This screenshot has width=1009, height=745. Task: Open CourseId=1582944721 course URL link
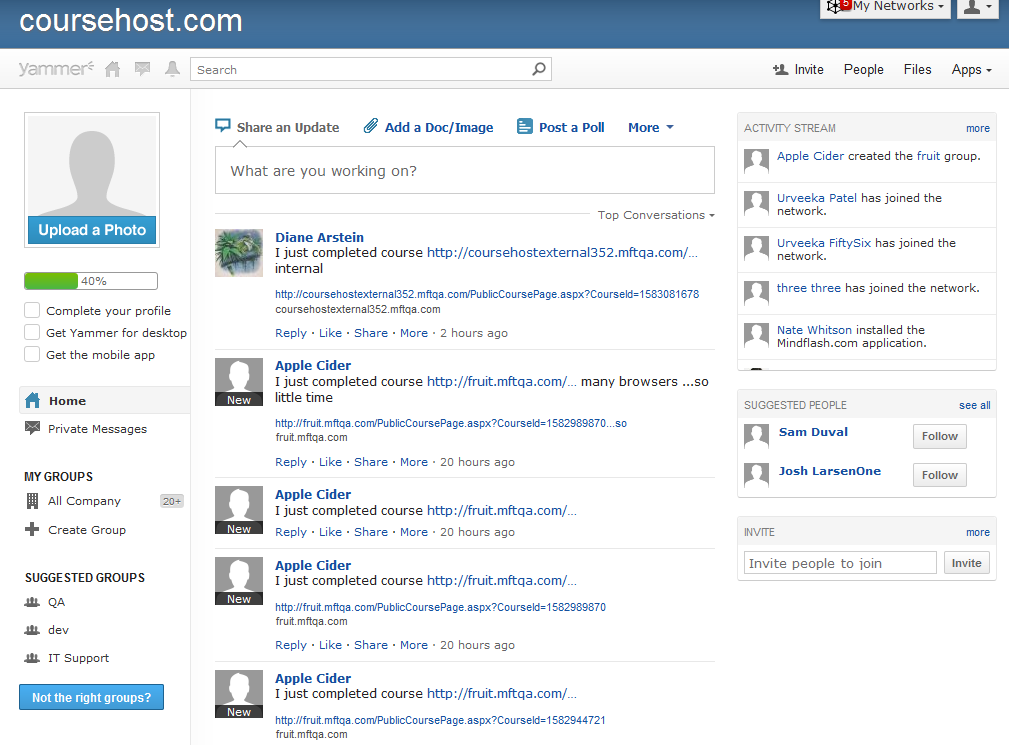(440, 720)
